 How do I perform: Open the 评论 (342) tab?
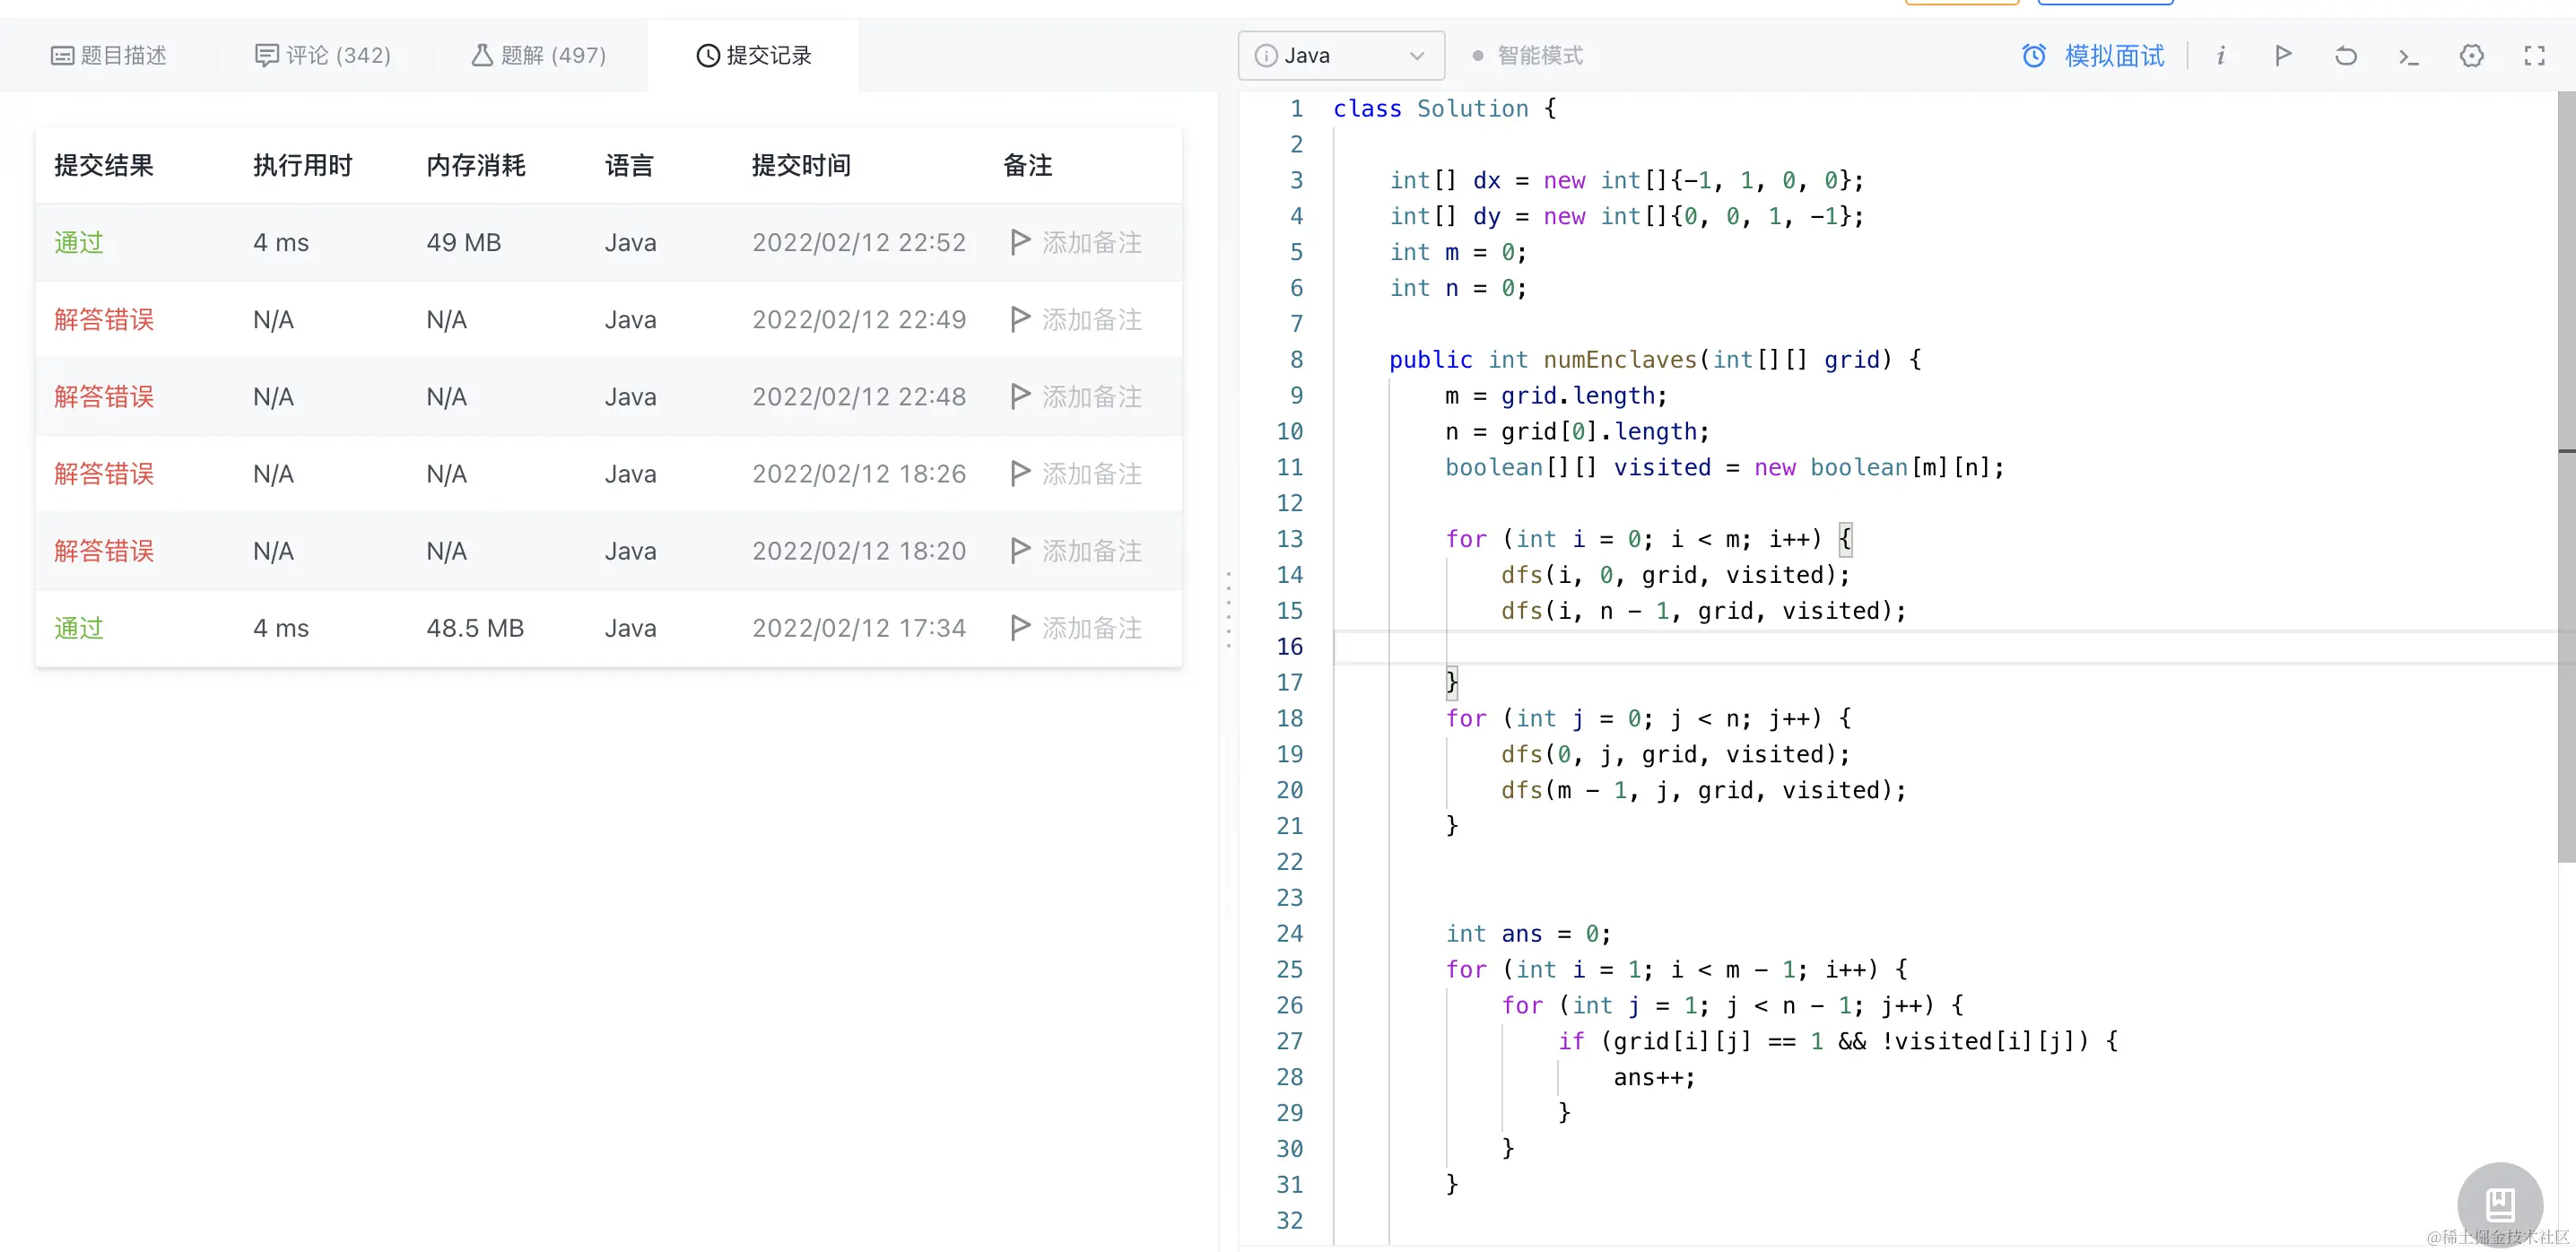323,56
